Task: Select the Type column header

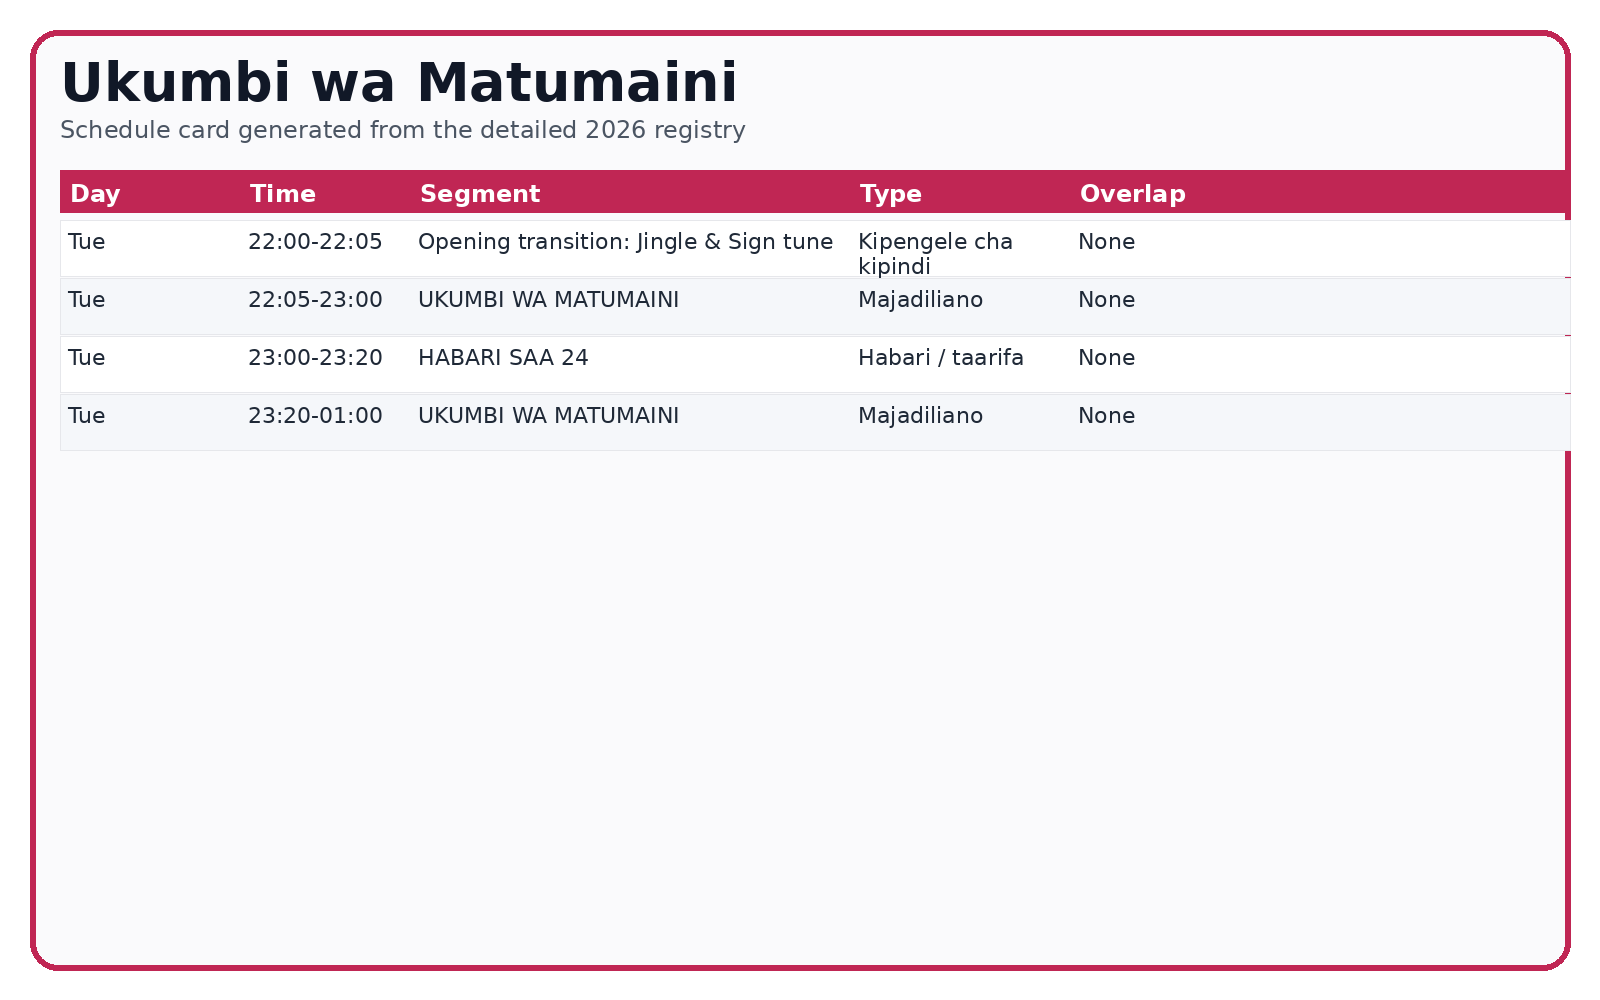Action: tap(890, 194)
